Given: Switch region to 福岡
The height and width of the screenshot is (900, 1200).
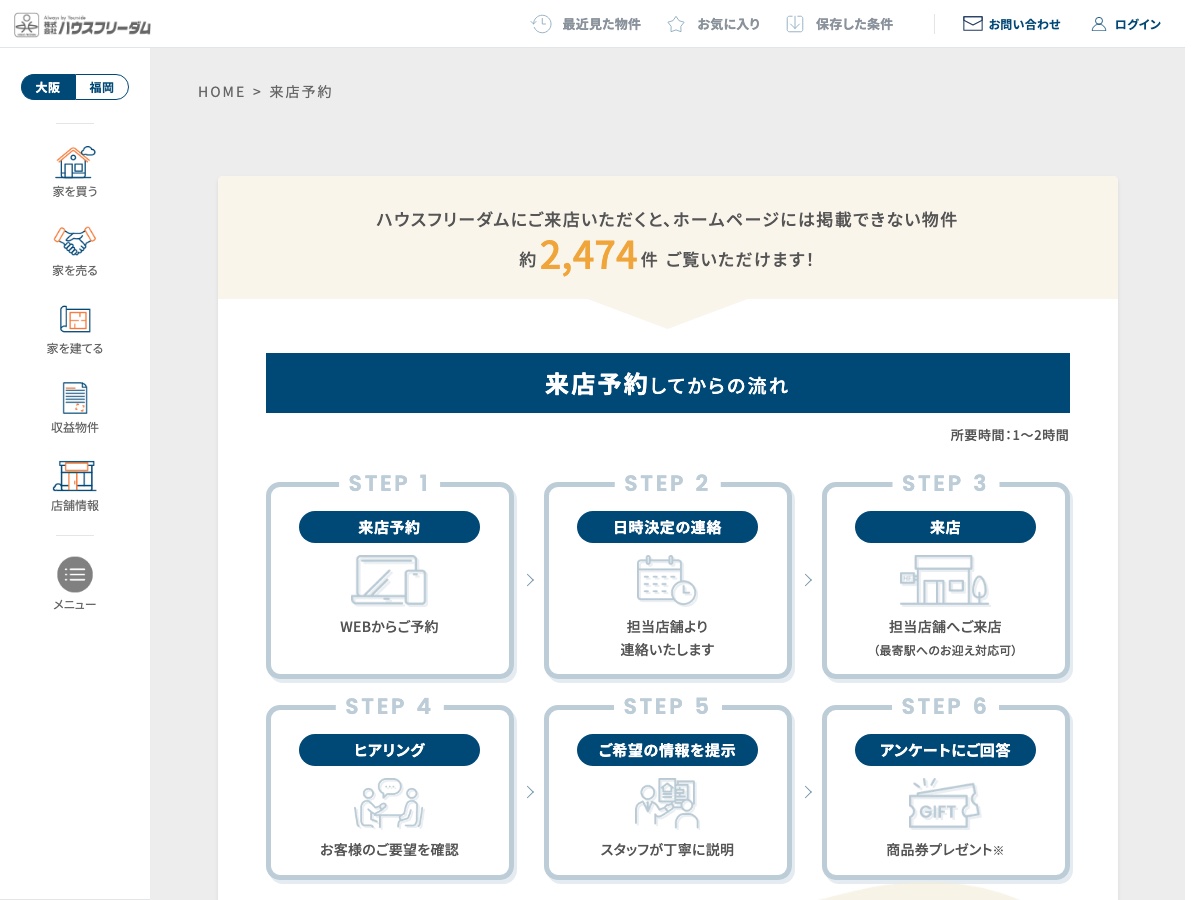Looking at the screenshot, I should [102, 88].
